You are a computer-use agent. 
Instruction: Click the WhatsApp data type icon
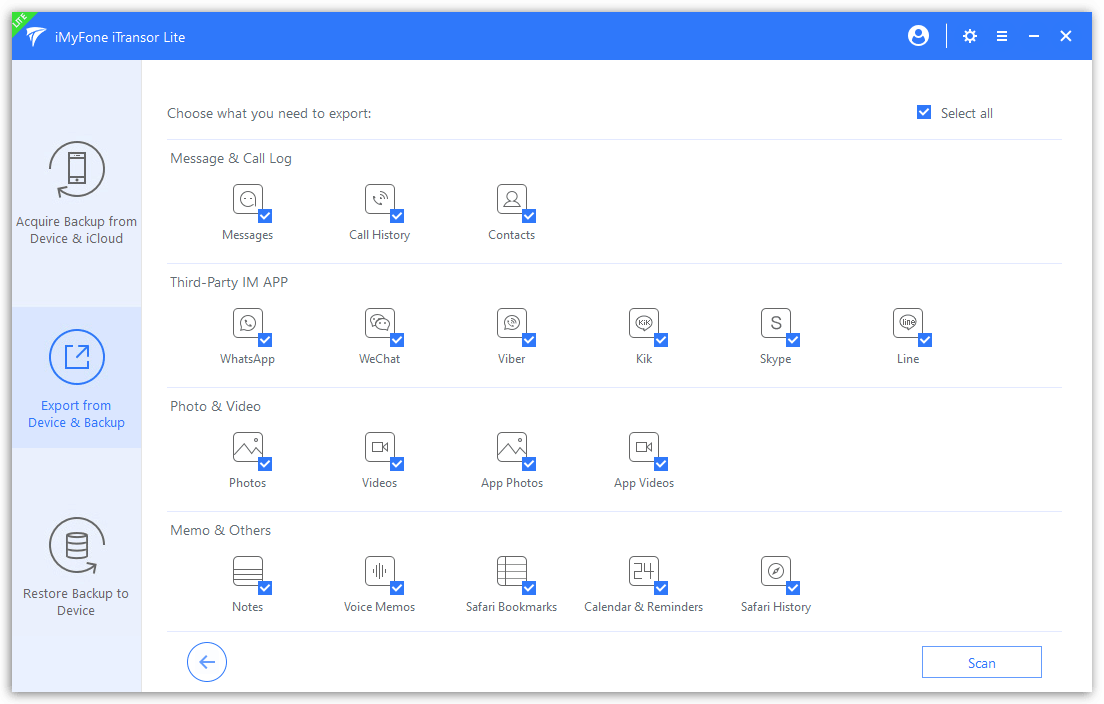[248, 323]
